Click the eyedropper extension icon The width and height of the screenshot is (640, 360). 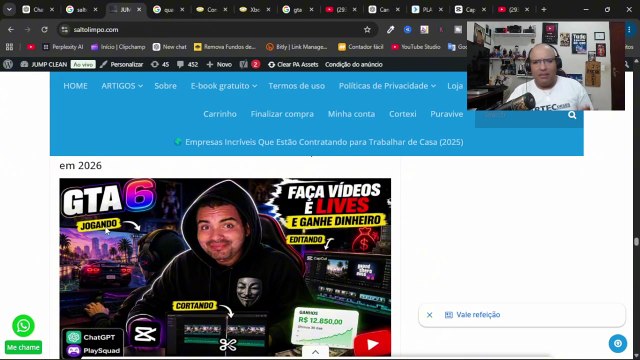[x=391, y=30]
